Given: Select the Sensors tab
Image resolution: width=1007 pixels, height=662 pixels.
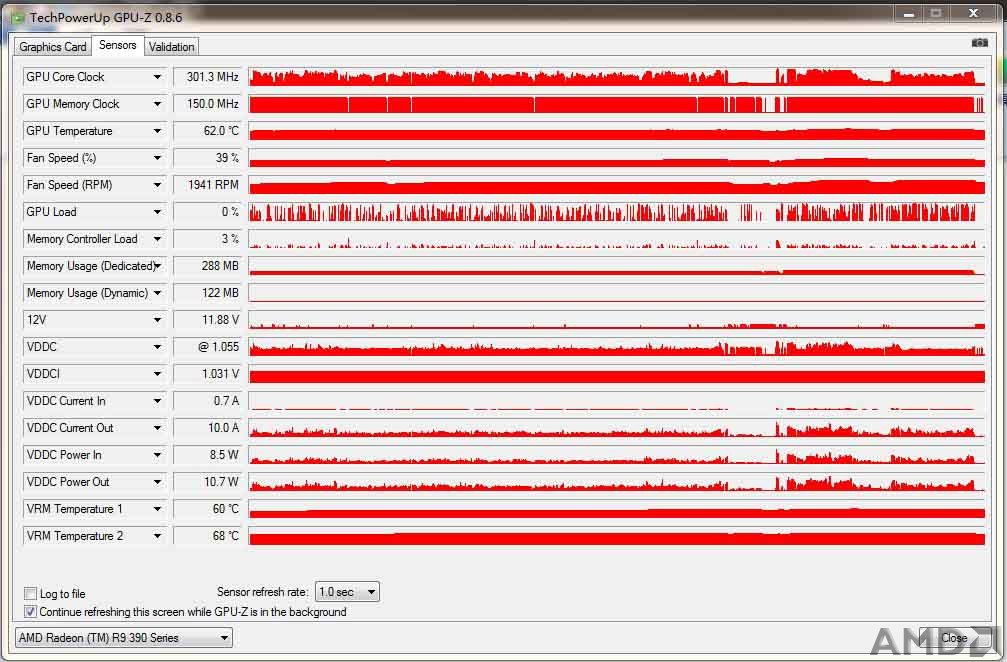Looking at the screenshot, I should tap(118, 45).
